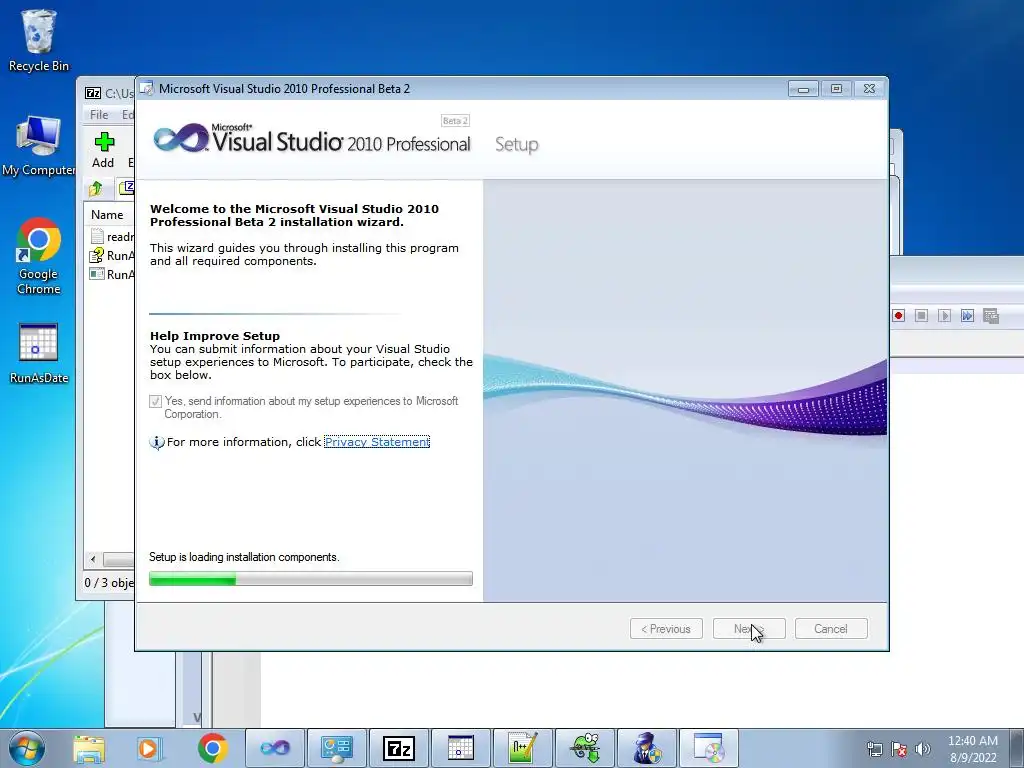1024x768 pixels.
Task: Click the Help Improve Setup heading
Action: click(215, 336)
